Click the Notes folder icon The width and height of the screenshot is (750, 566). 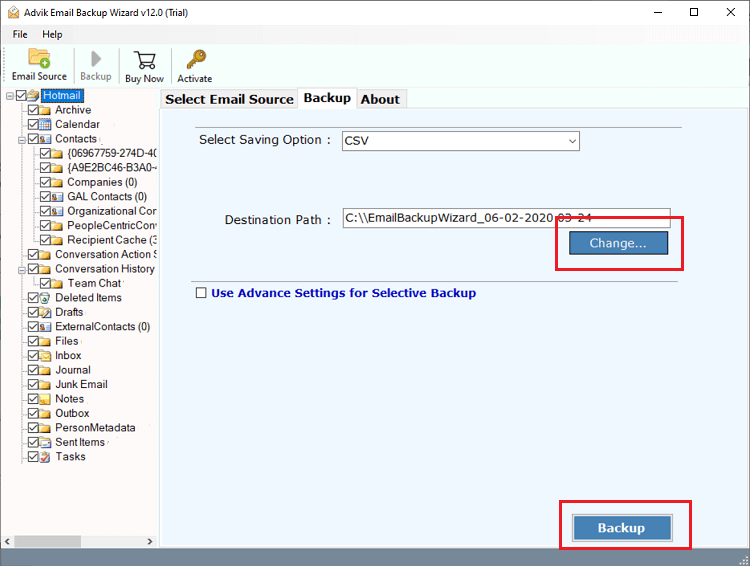[x=45, y=399]
